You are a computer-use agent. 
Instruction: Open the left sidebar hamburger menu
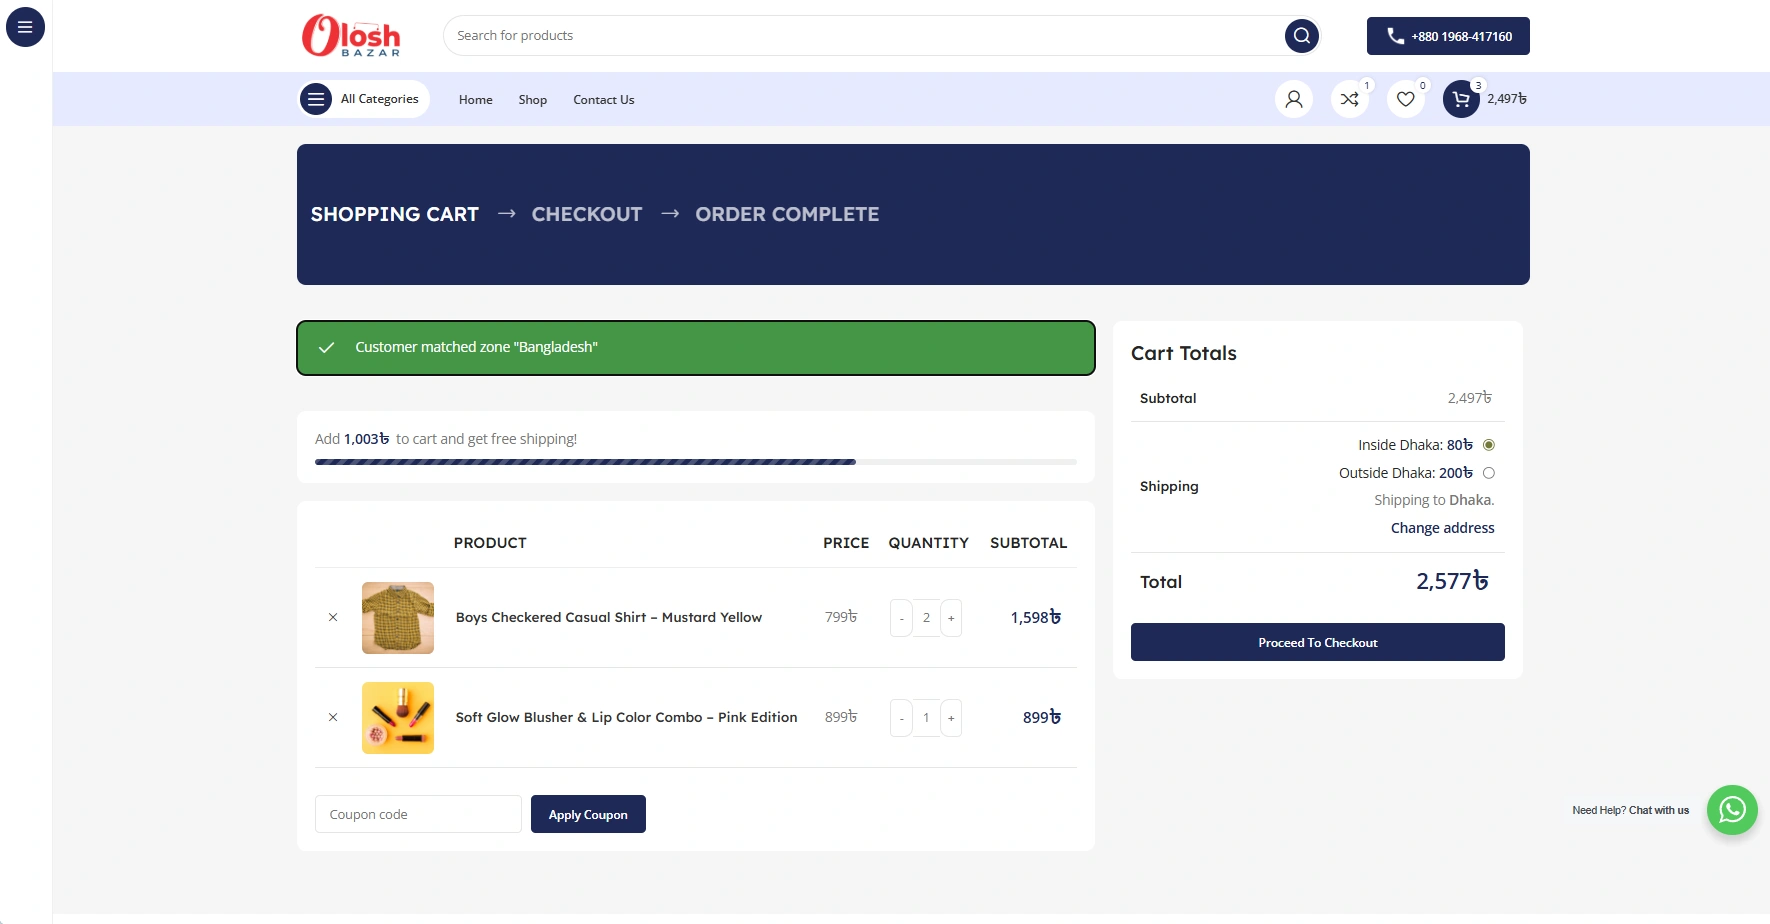[25, 27]
